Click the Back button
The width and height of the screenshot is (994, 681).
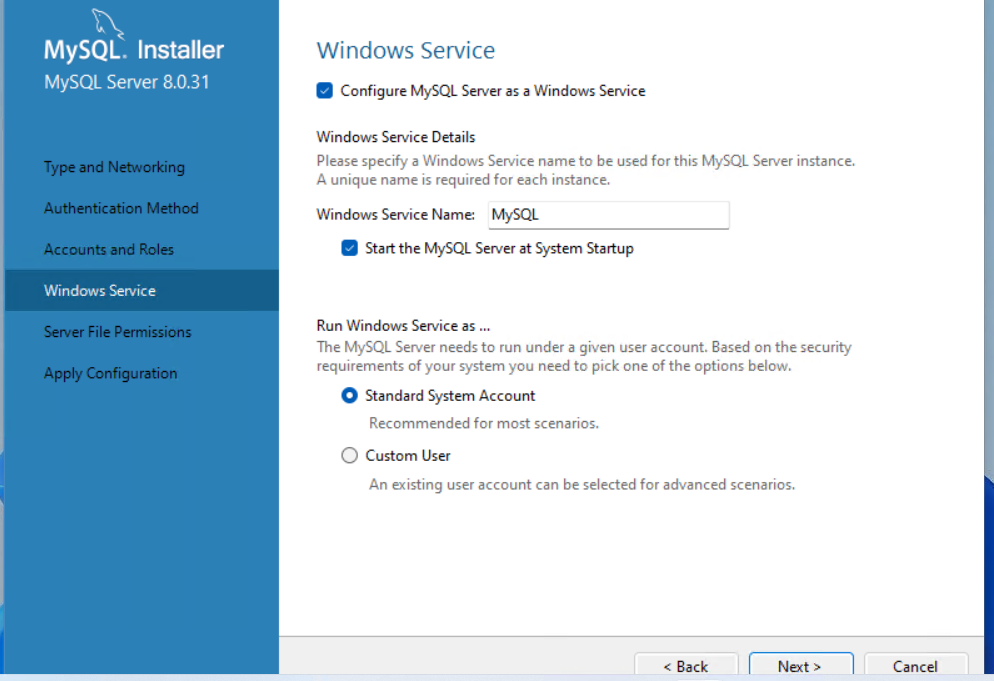pos(686,665)
